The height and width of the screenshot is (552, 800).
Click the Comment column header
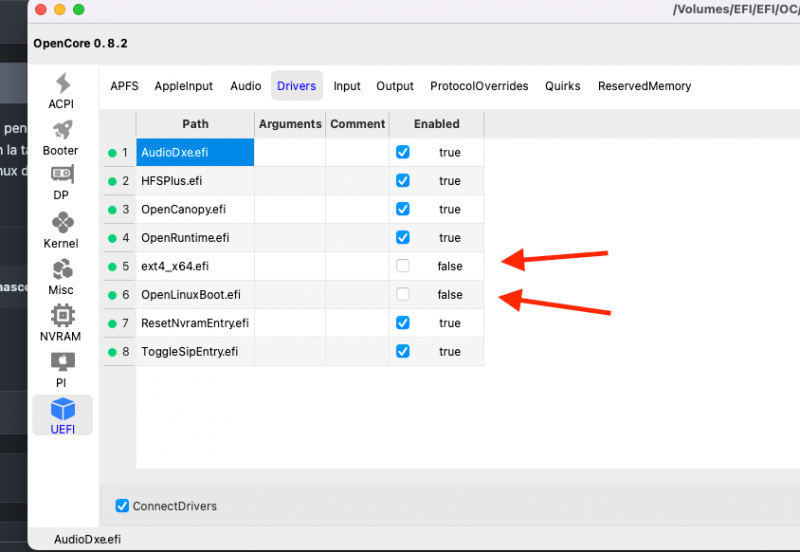coord(357,124)
